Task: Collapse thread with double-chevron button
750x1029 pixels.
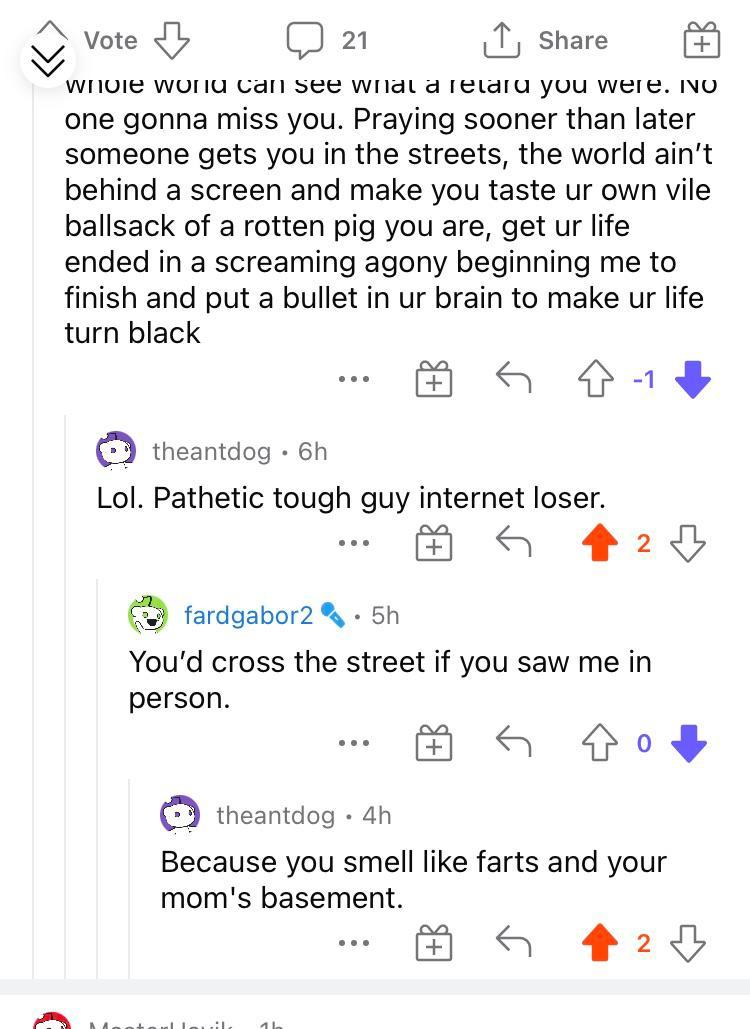Action: pyautogui.click(x=47, y=62)
